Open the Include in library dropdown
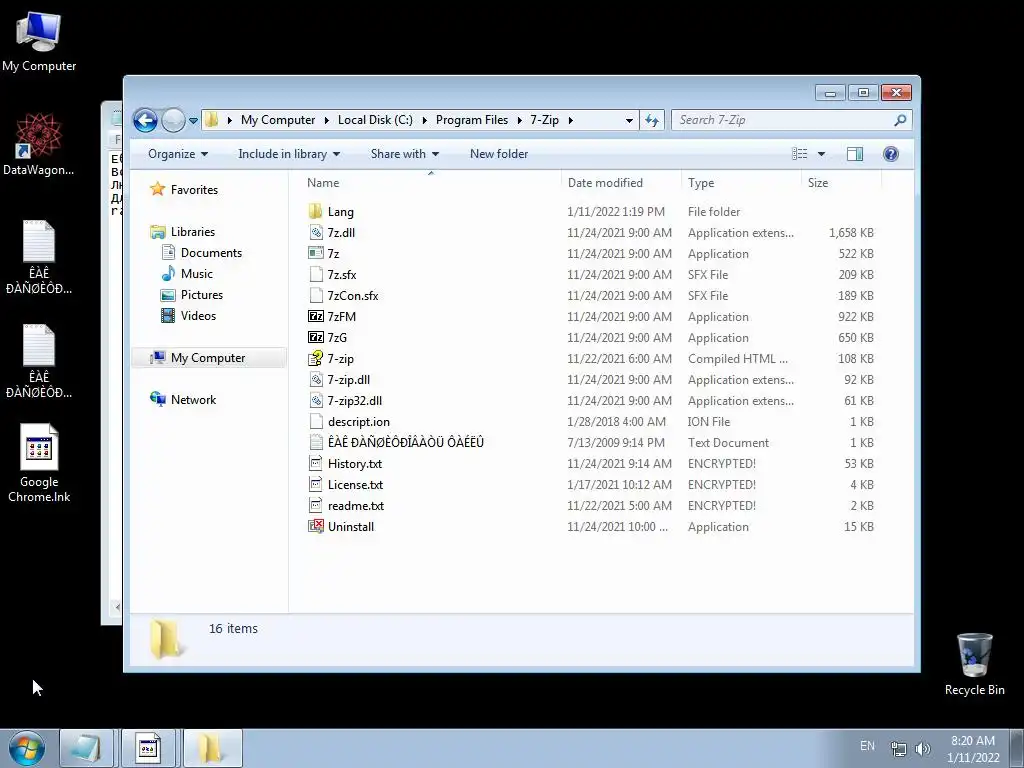 pos(289,154)
